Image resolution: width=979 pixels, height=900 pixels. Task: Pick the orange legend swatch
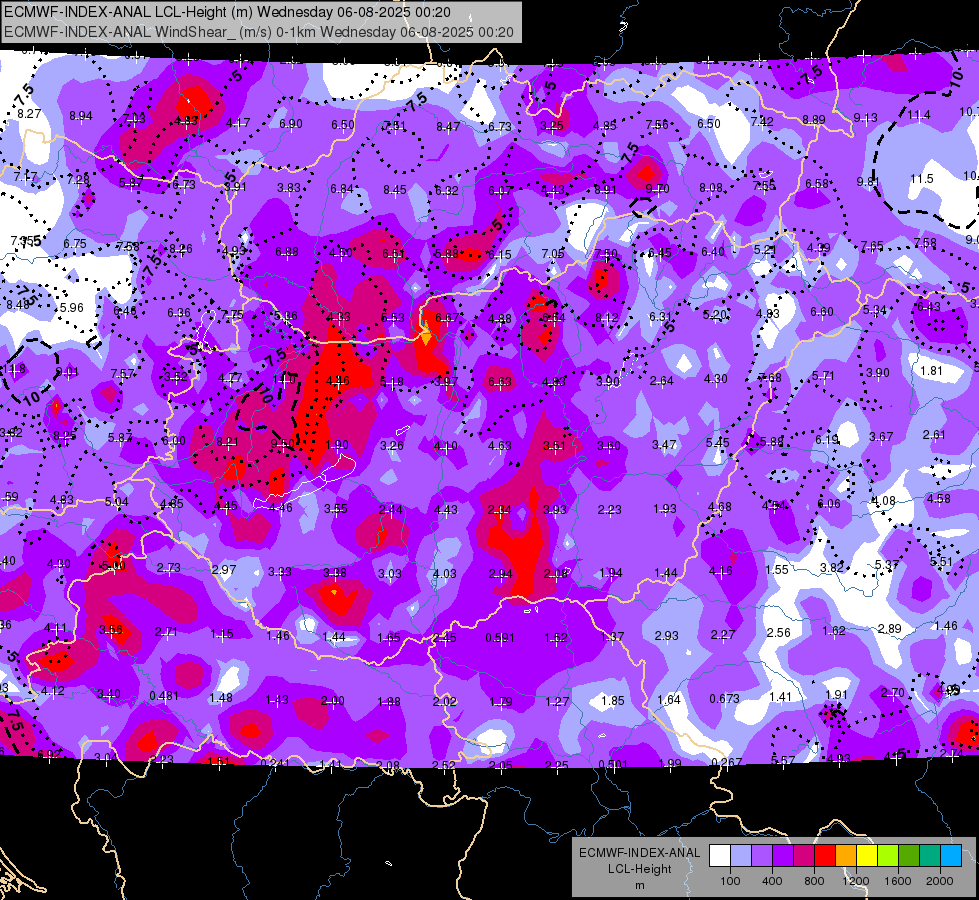(x=846, y=856)
